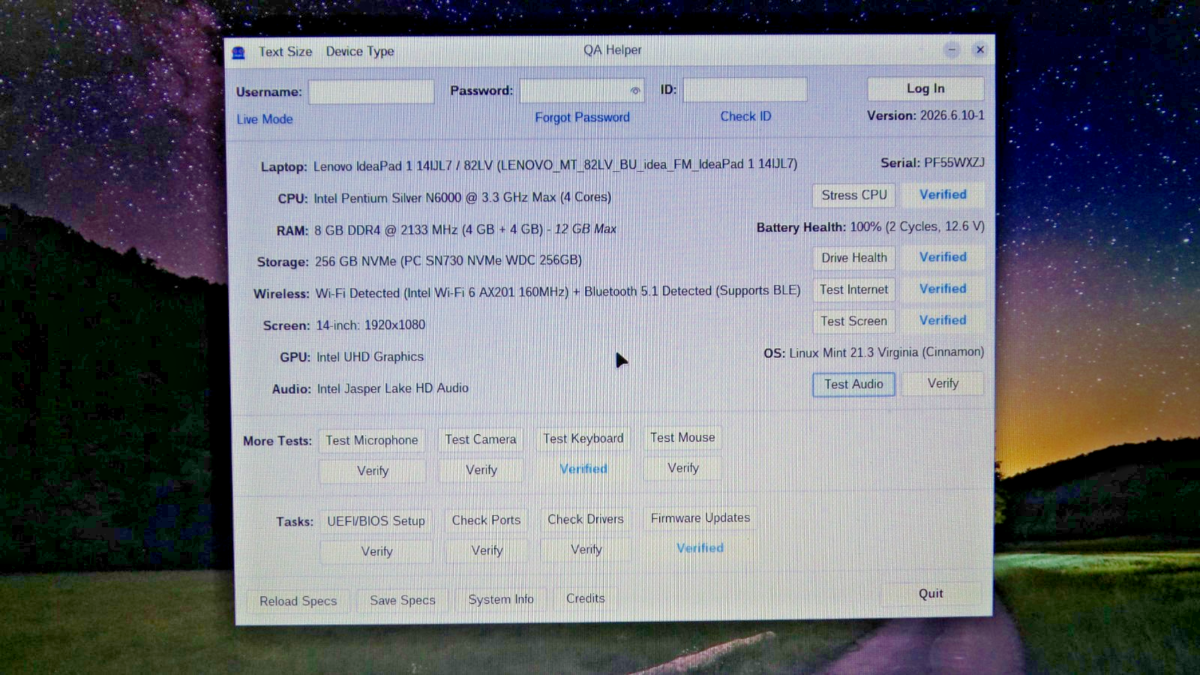The height and width of the screenshot is (675, 1200).
Task: Click the 8 GB DDR4 RAM spec text
Action: (x=465, y=230)
